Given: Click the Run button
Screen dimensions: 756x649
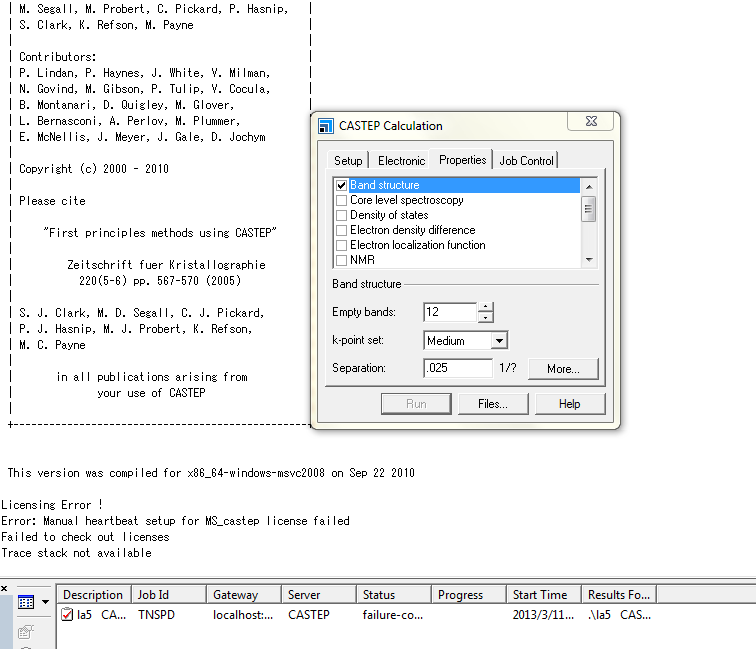Looking at the screenshot, I should (416, 404).
